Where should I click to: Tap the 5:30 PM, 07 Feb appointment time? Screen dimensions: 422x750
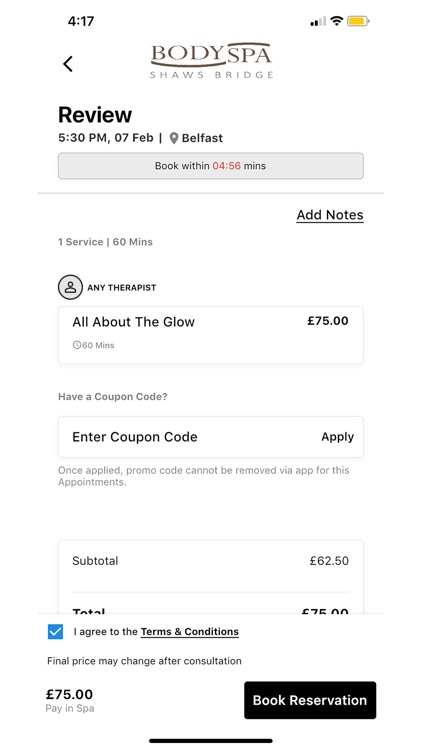click(x=106, y=138)
